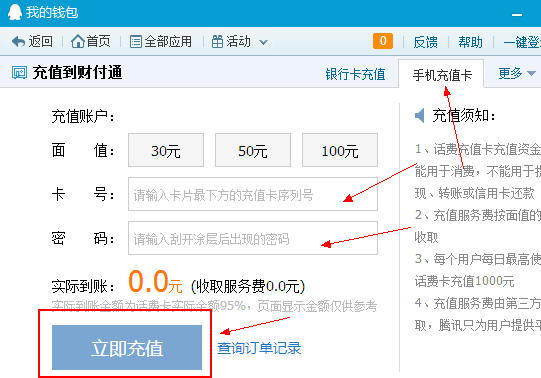Click the speaker icon next to 充值须知
This screenshot has height=378, width=541.
[x=420, y=116]
